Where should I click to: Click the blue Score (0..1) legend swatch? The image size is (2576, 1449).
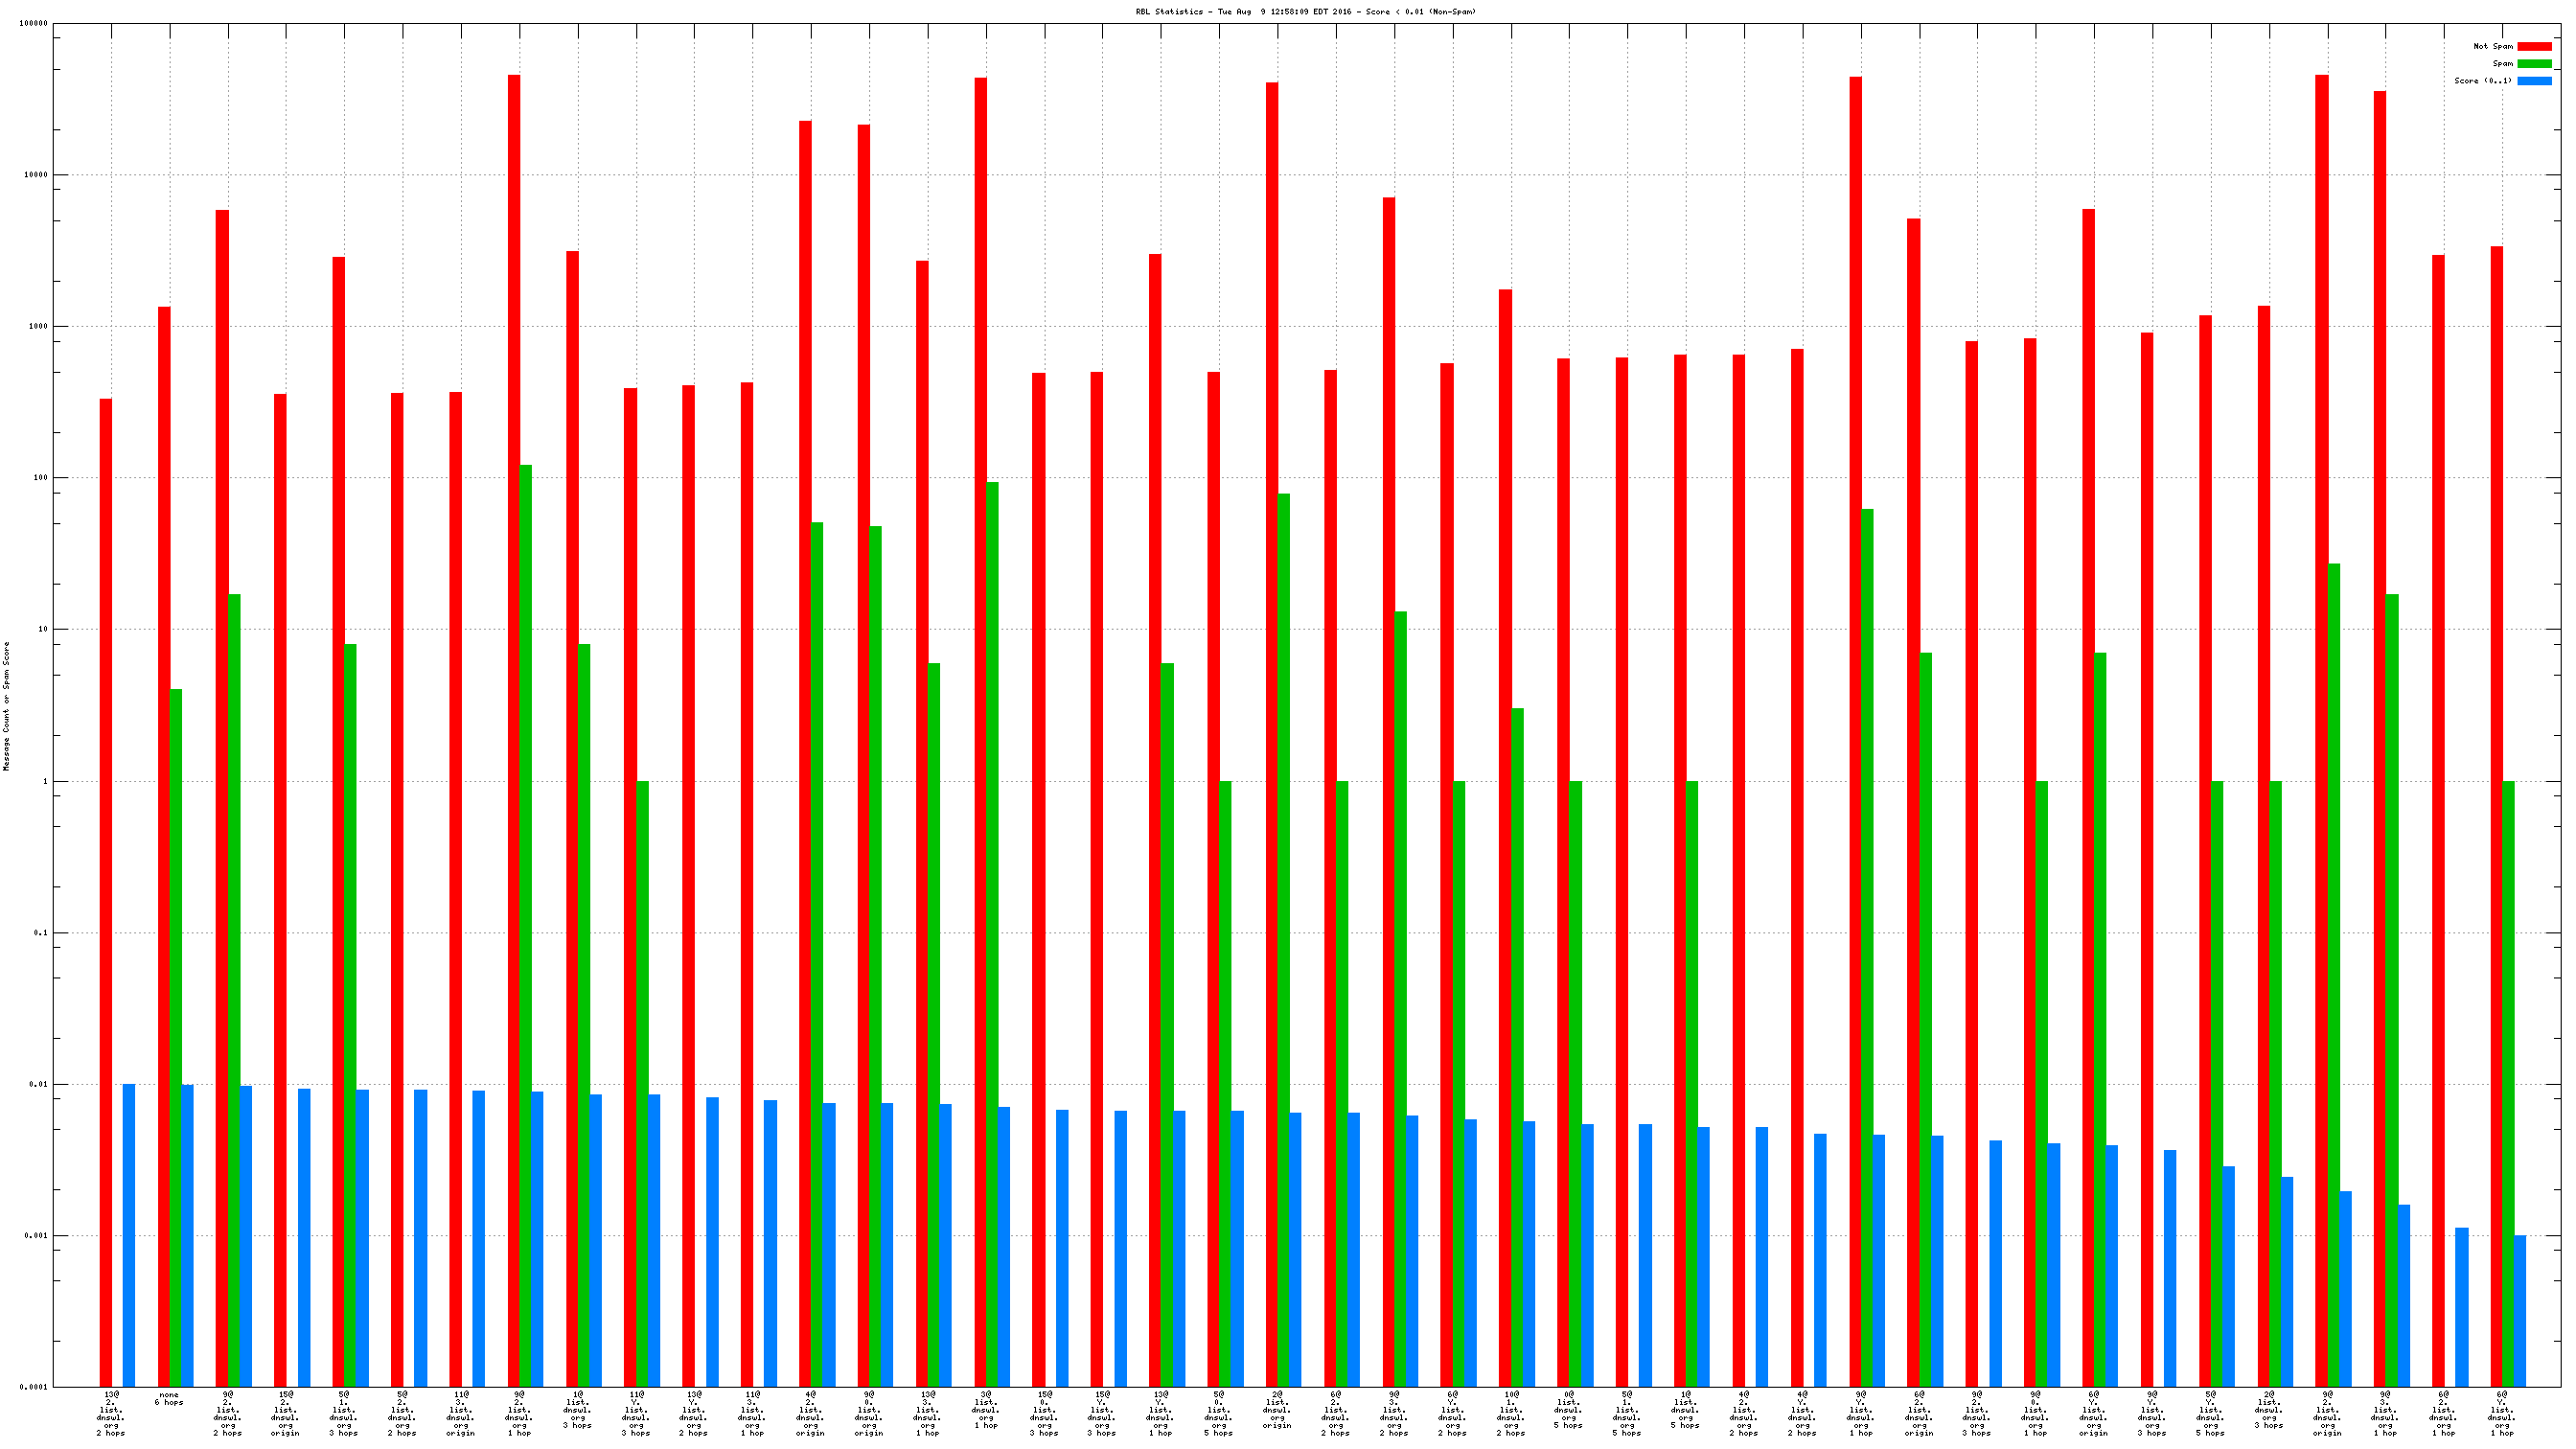pos(2533,81)
